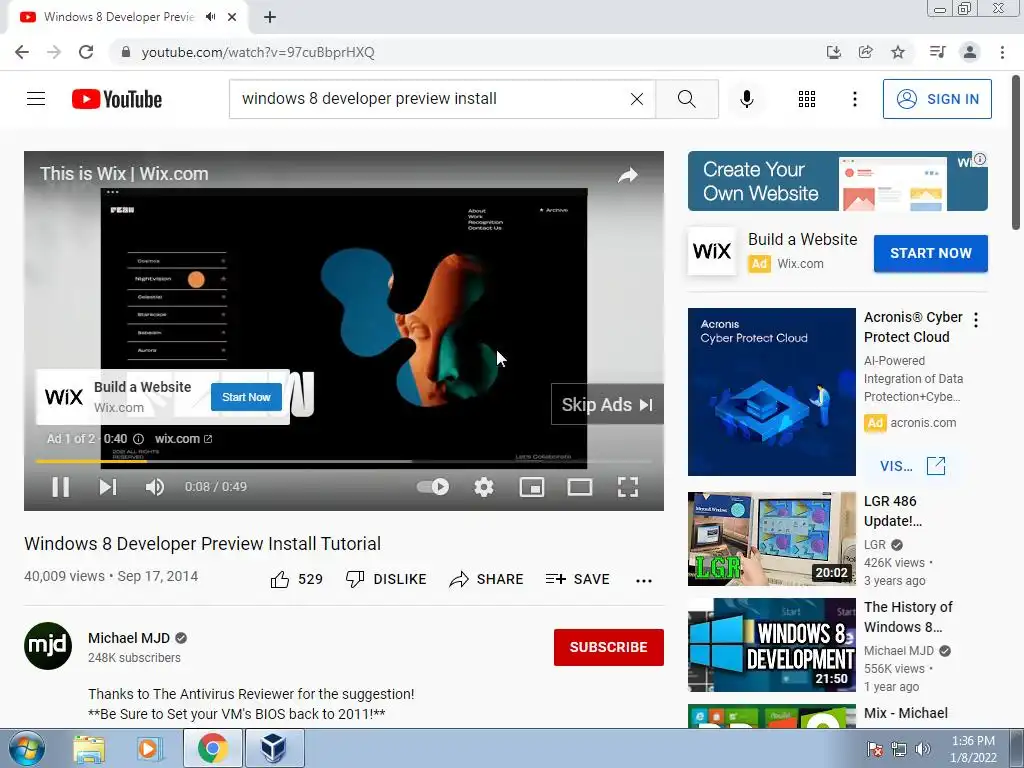Launch Windows Media Player from taskbar
This screenshot has height=768, width=1024.
[x=148, y=749]
